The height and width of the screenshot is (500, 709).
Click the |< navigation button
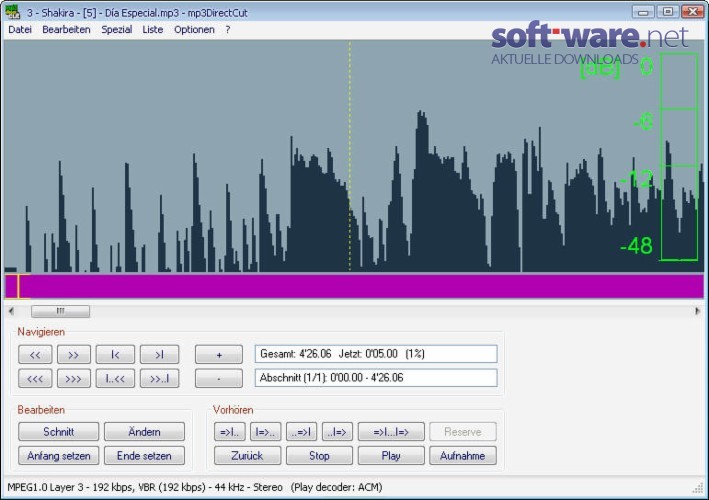[x=115, y=354]
